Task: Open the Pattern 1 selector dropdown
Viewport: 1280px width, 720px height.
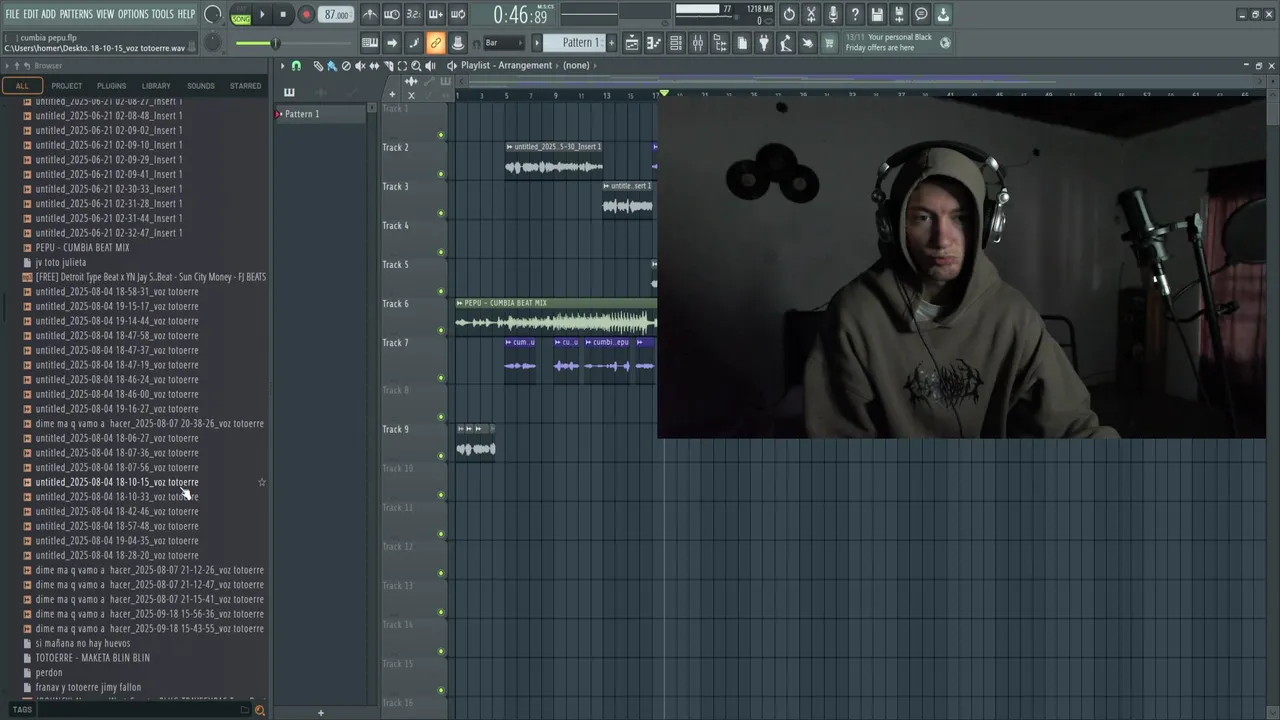Action: (574, 42)
